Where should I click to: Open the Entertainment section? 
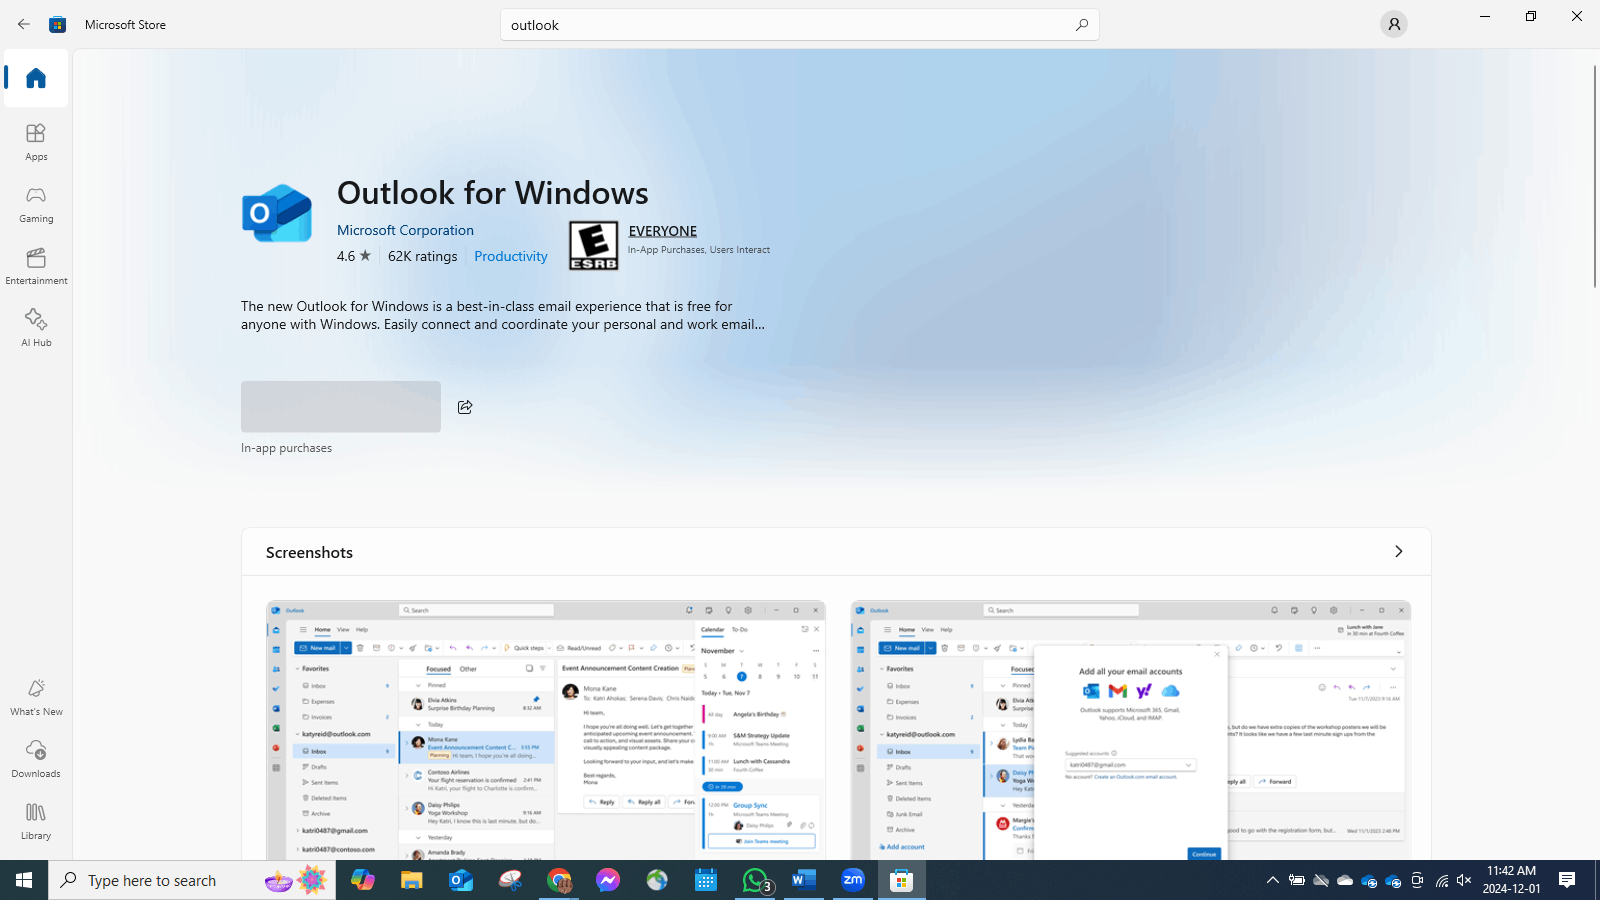35,265
